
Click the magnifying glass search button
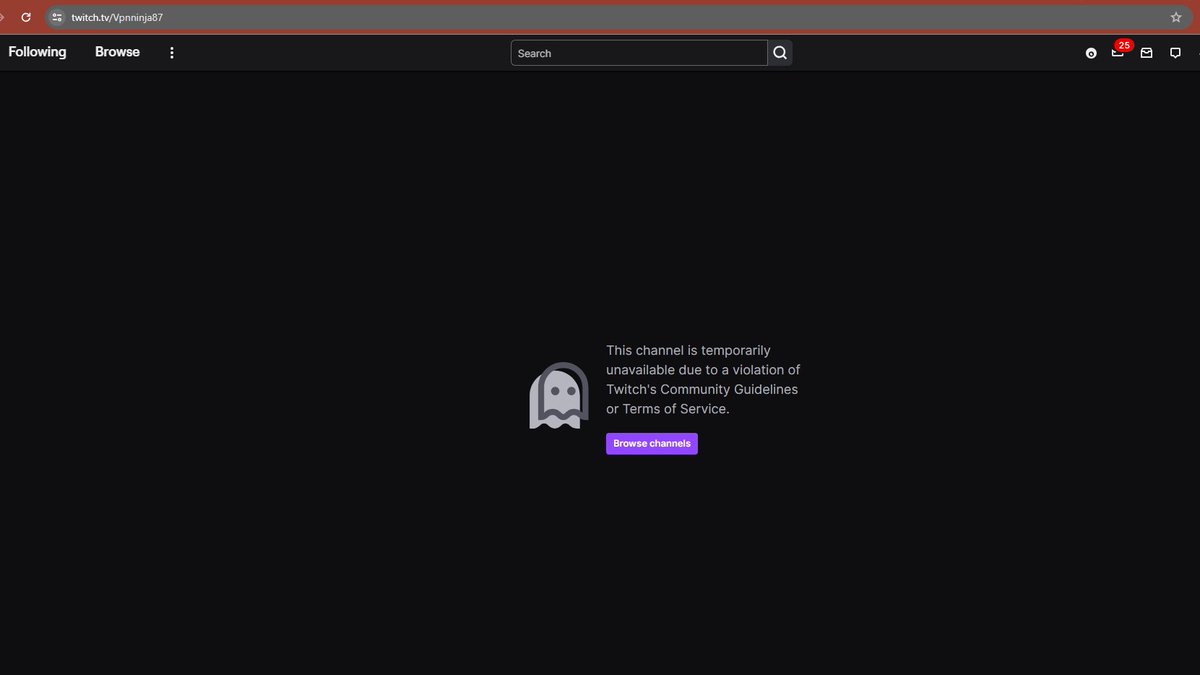pos(780,53)
